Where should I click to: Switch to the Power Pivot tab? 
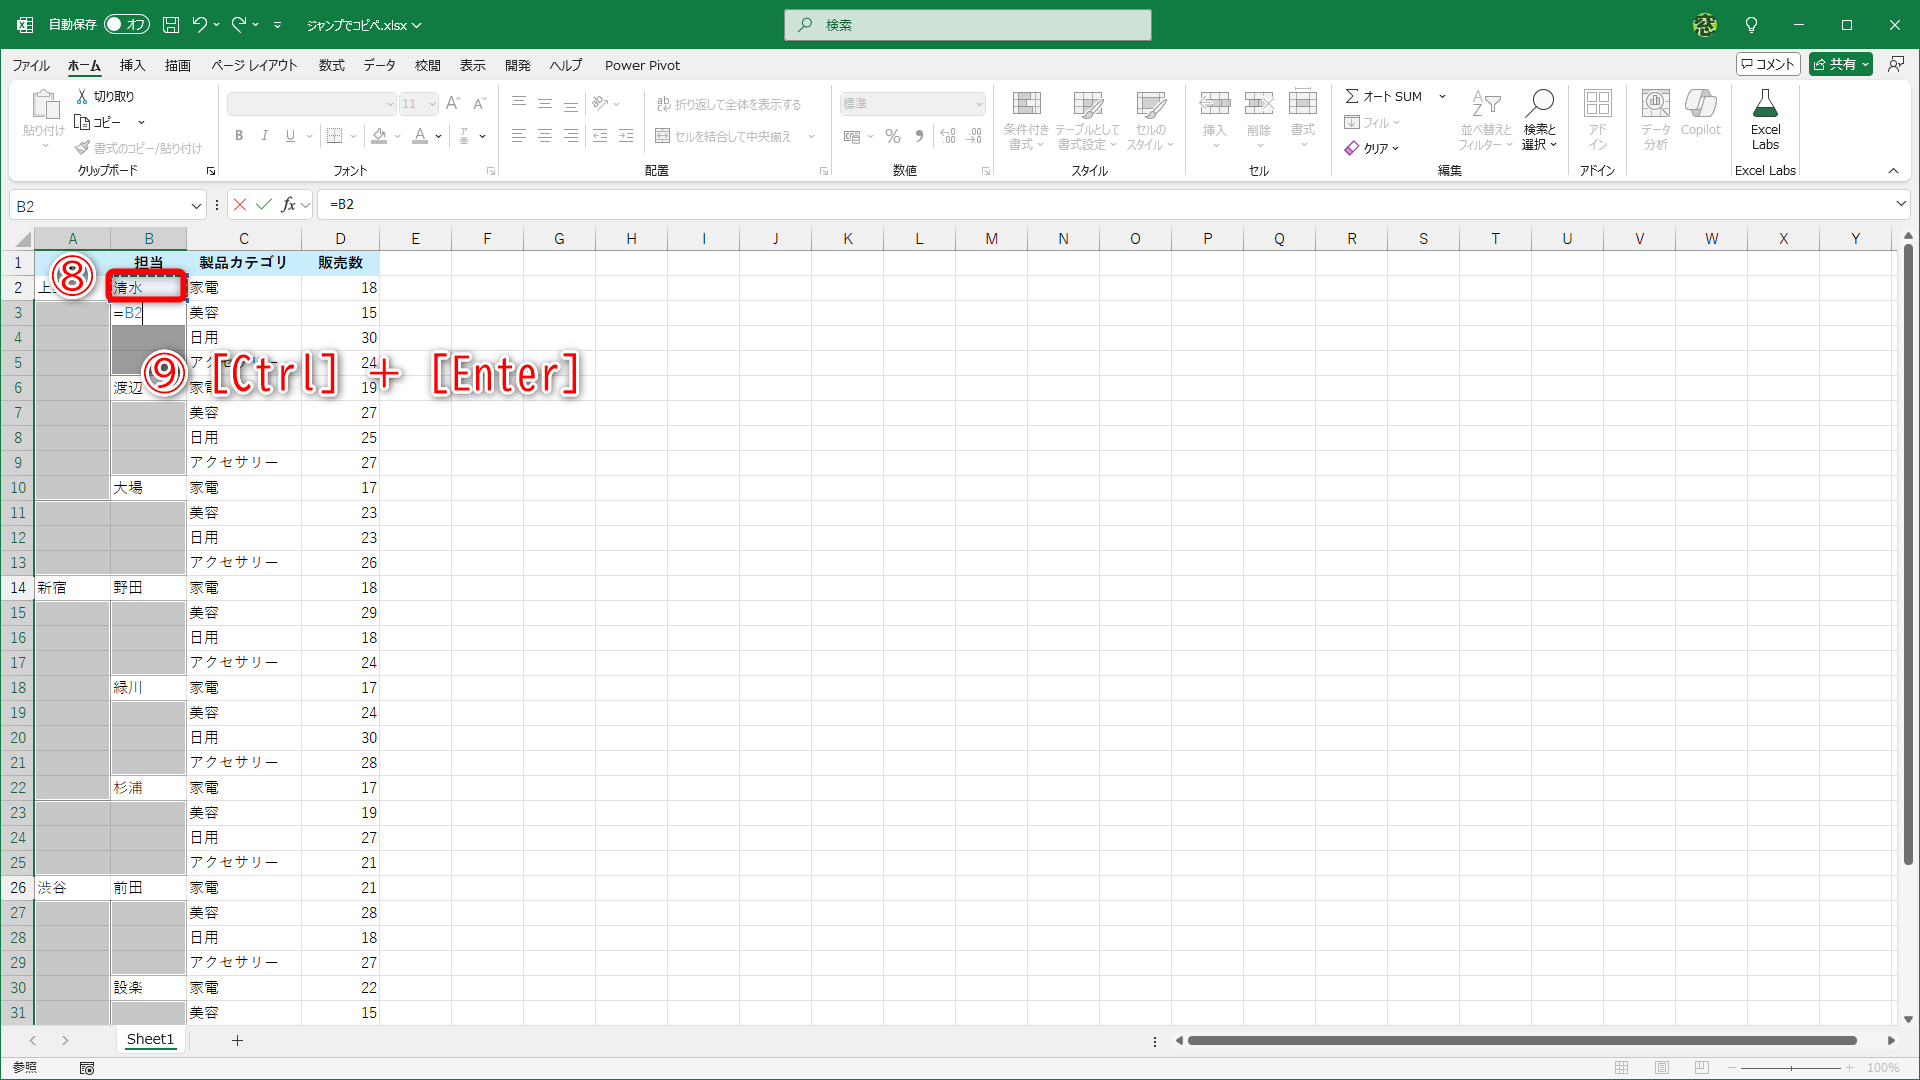tap(642, 65)
